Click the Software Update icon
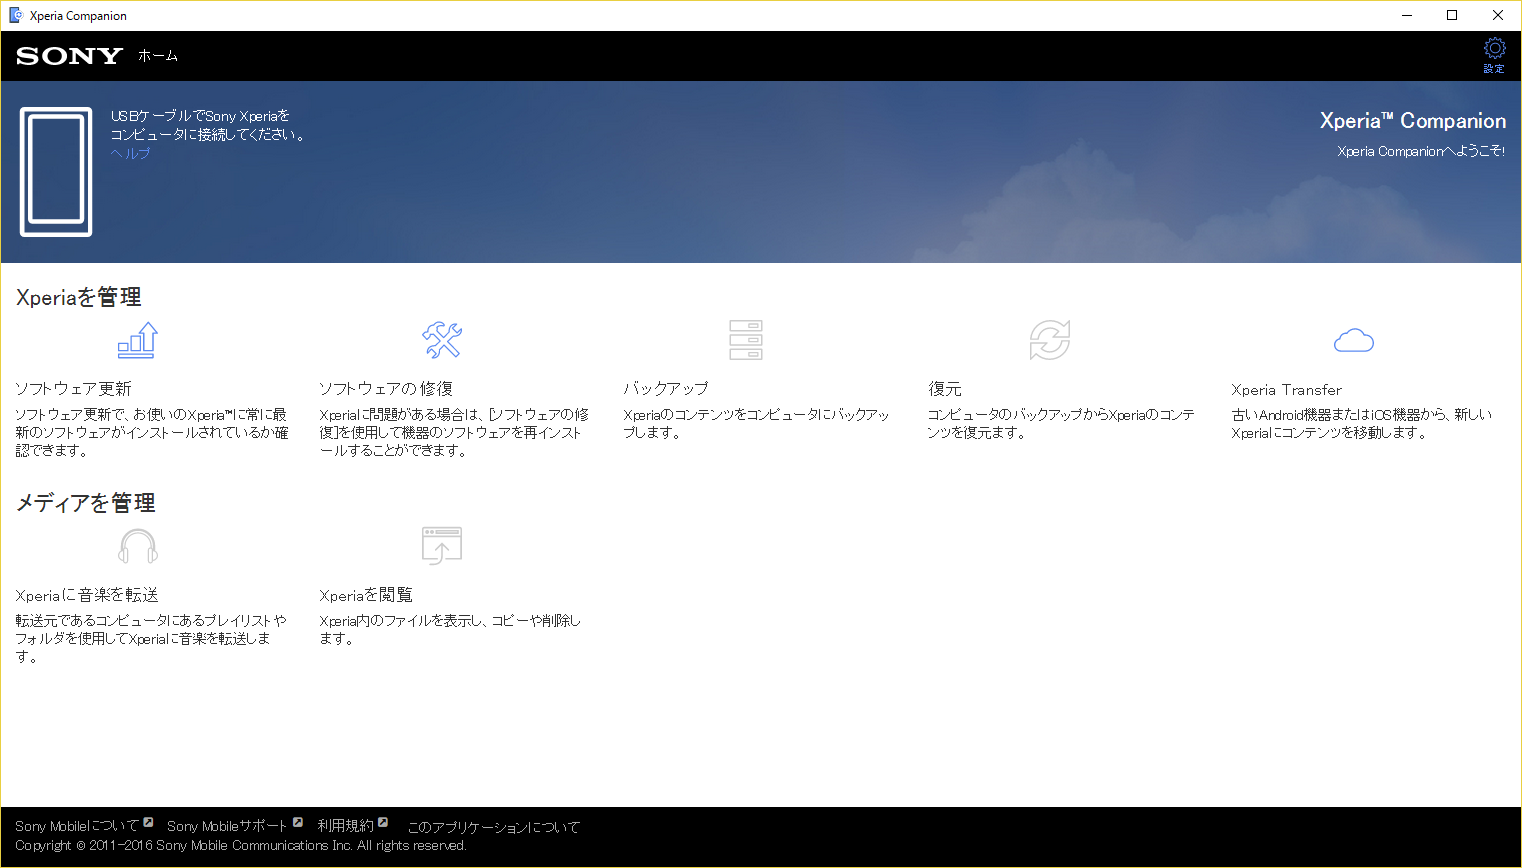The width and height of the screenshot is (1522, 868). coord(138,340)
